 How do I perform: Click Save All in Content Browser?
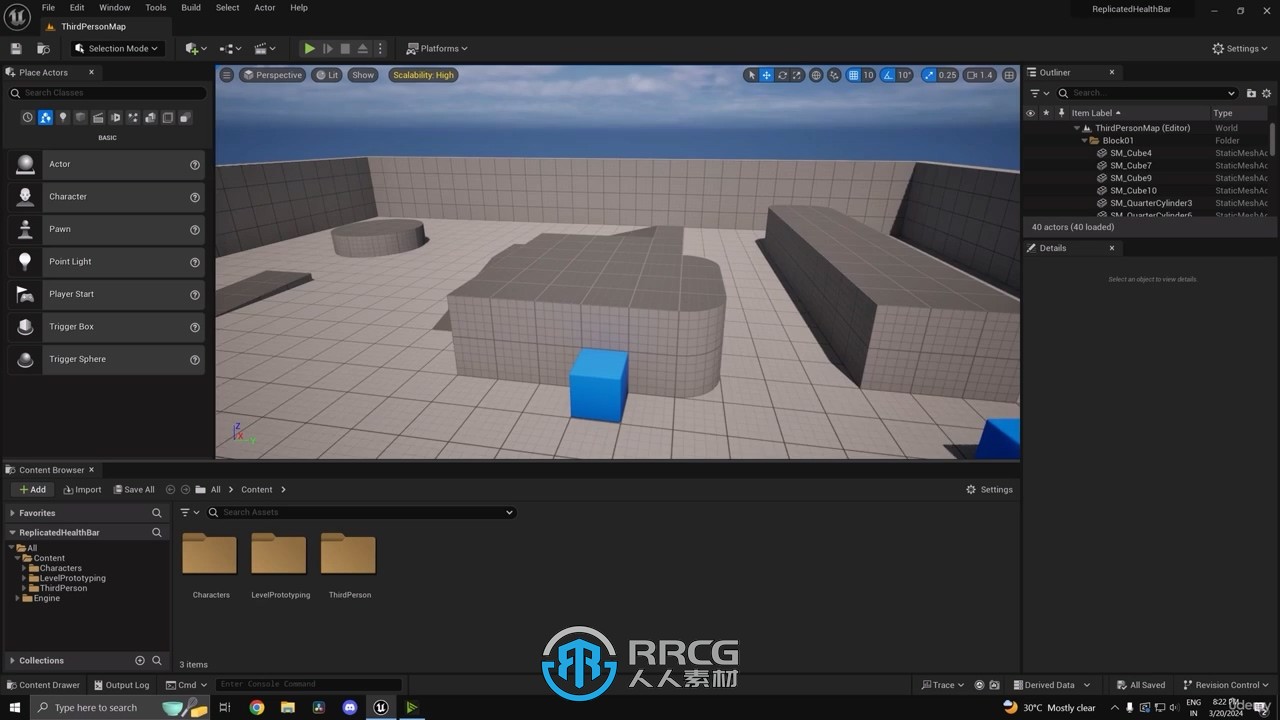click(134, 489)
